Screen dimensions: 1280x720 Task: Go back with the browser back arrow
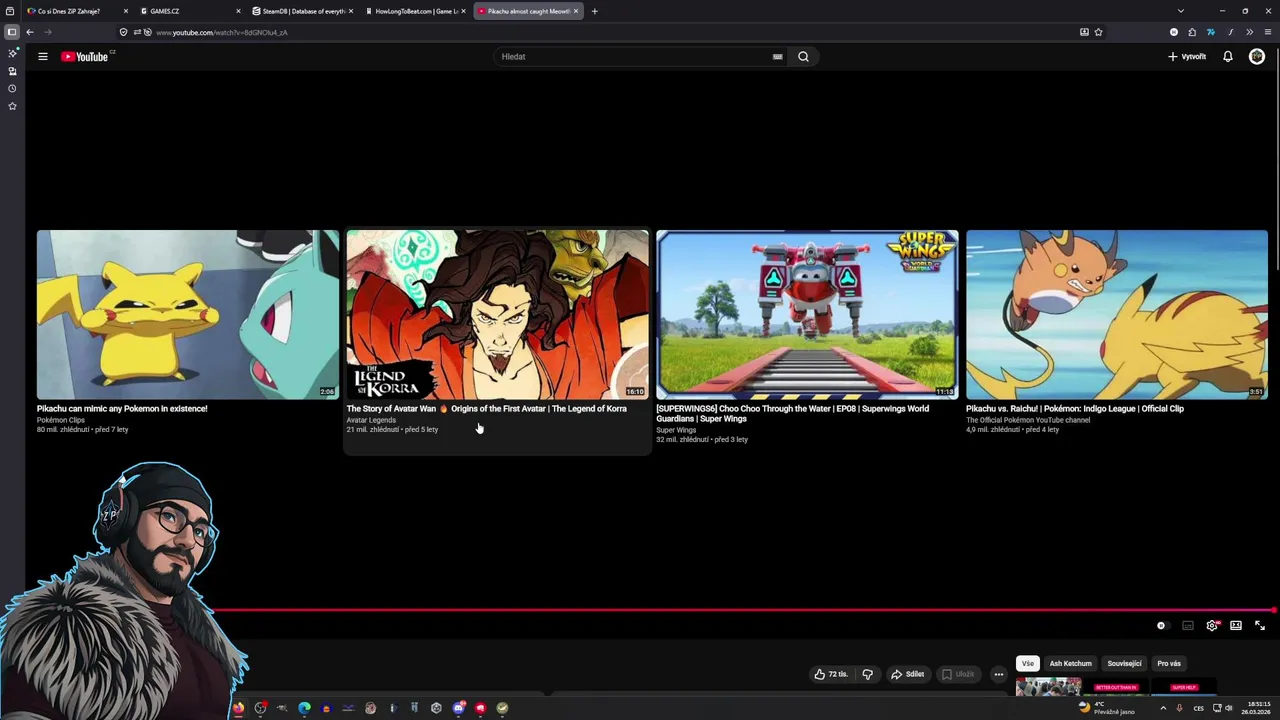pos(29,32)
